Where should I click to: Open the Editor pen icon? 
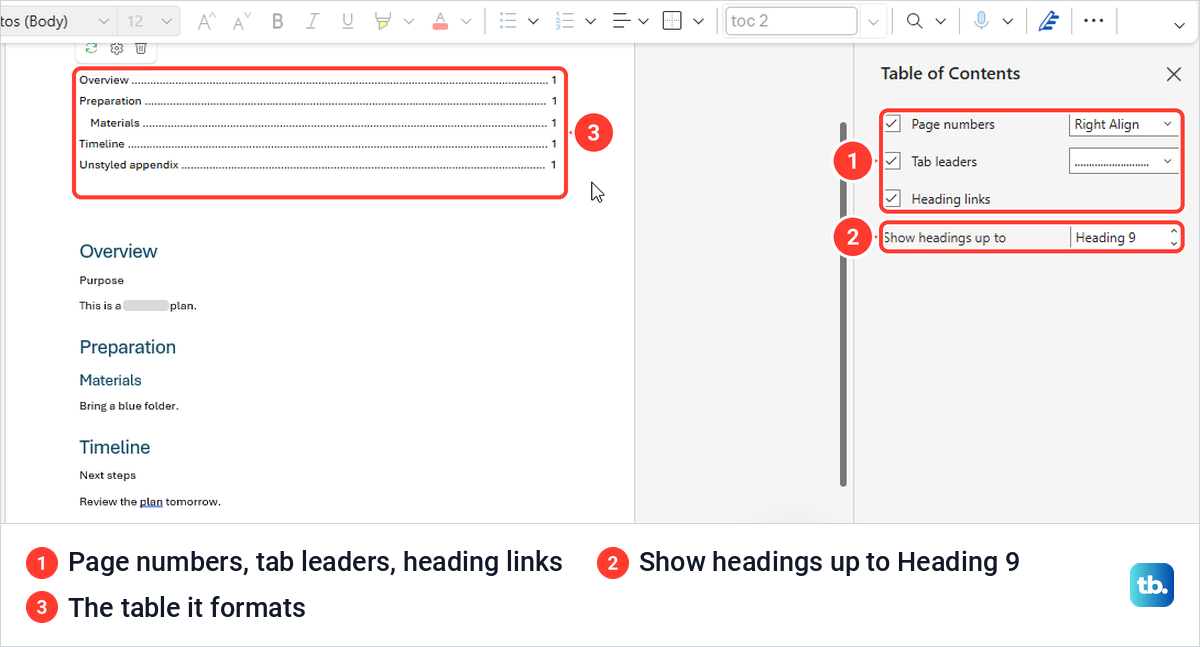click(x=1047, y=21)
